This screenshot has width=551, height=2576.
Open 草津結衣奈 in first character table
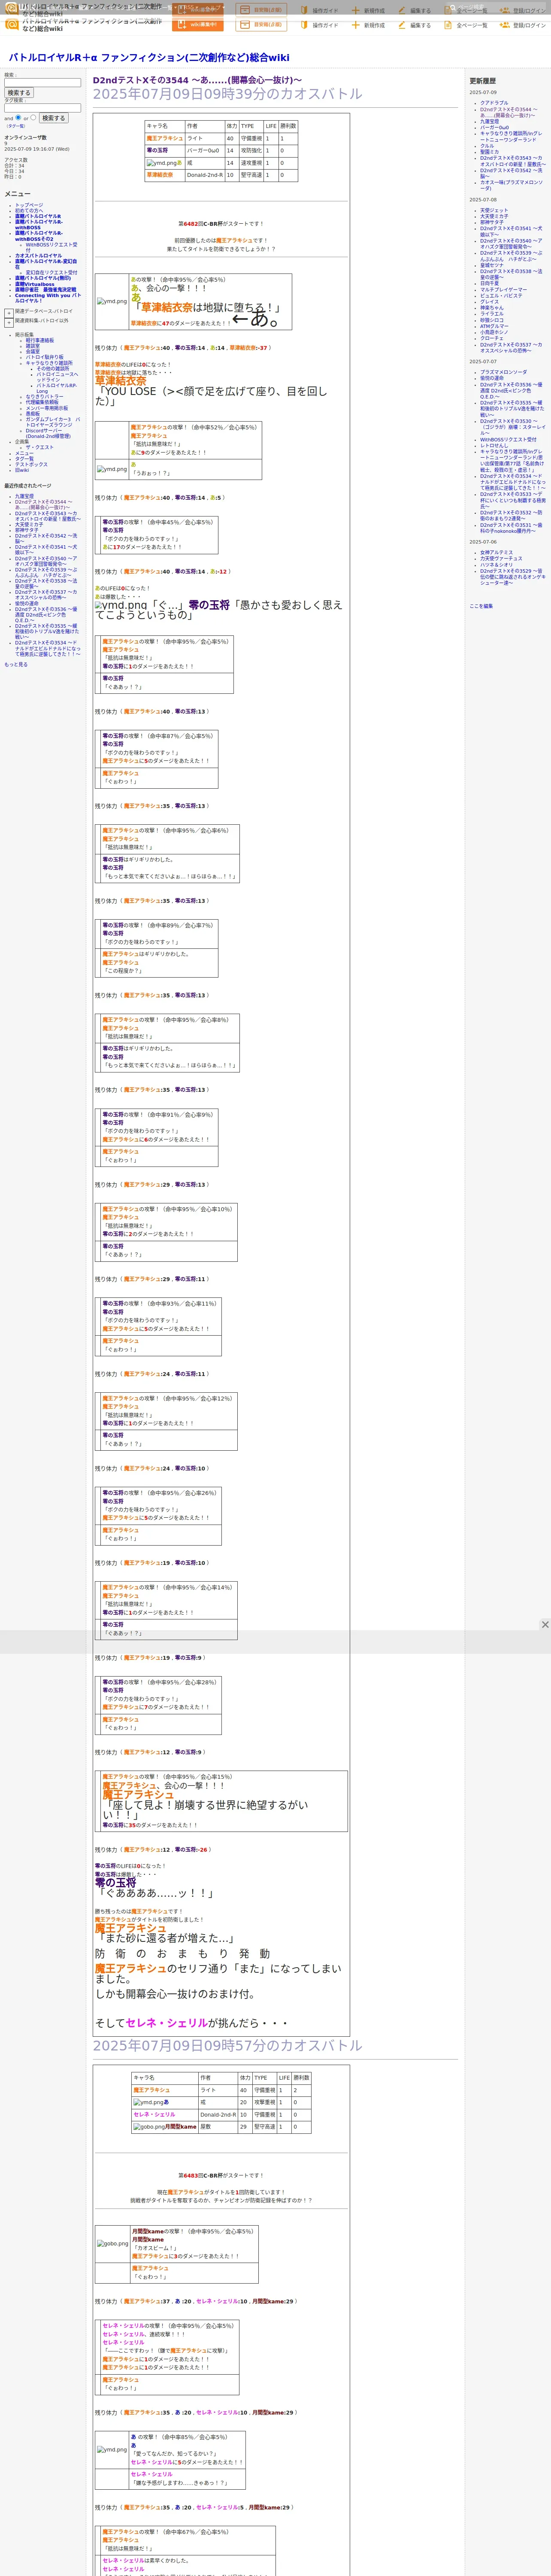(x=160, y=175)
